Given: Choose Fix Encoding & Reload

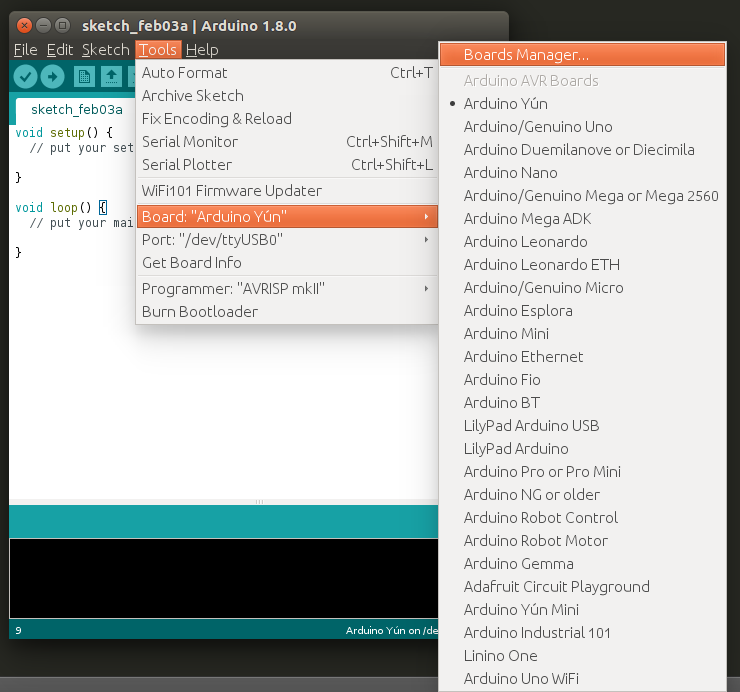Looking at the screenshot, I should tap(287, 118).
